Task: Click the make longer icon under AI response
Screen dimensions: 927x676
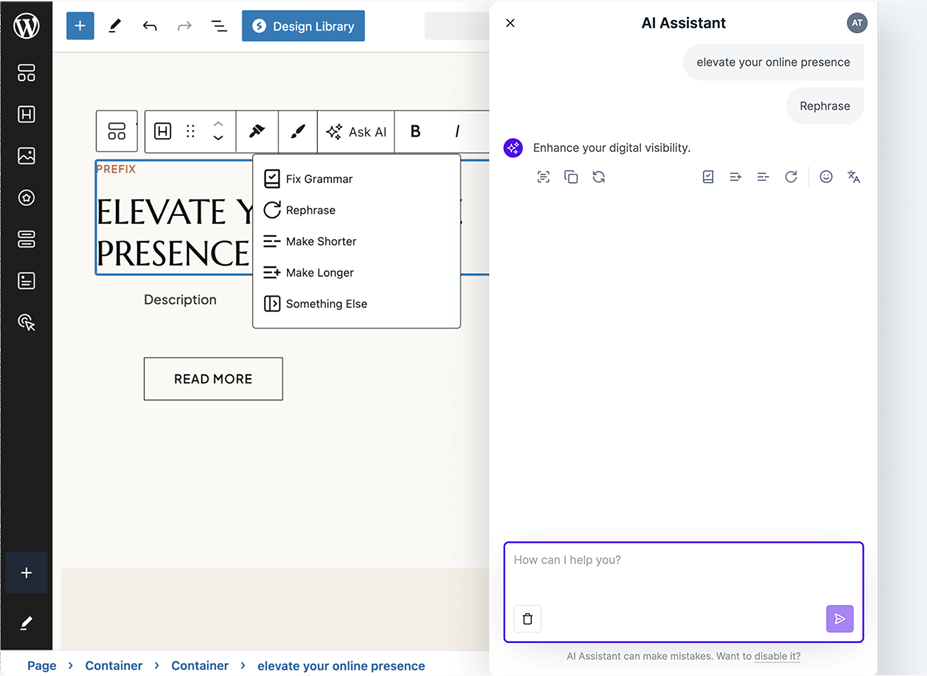Action: (735, 177)
